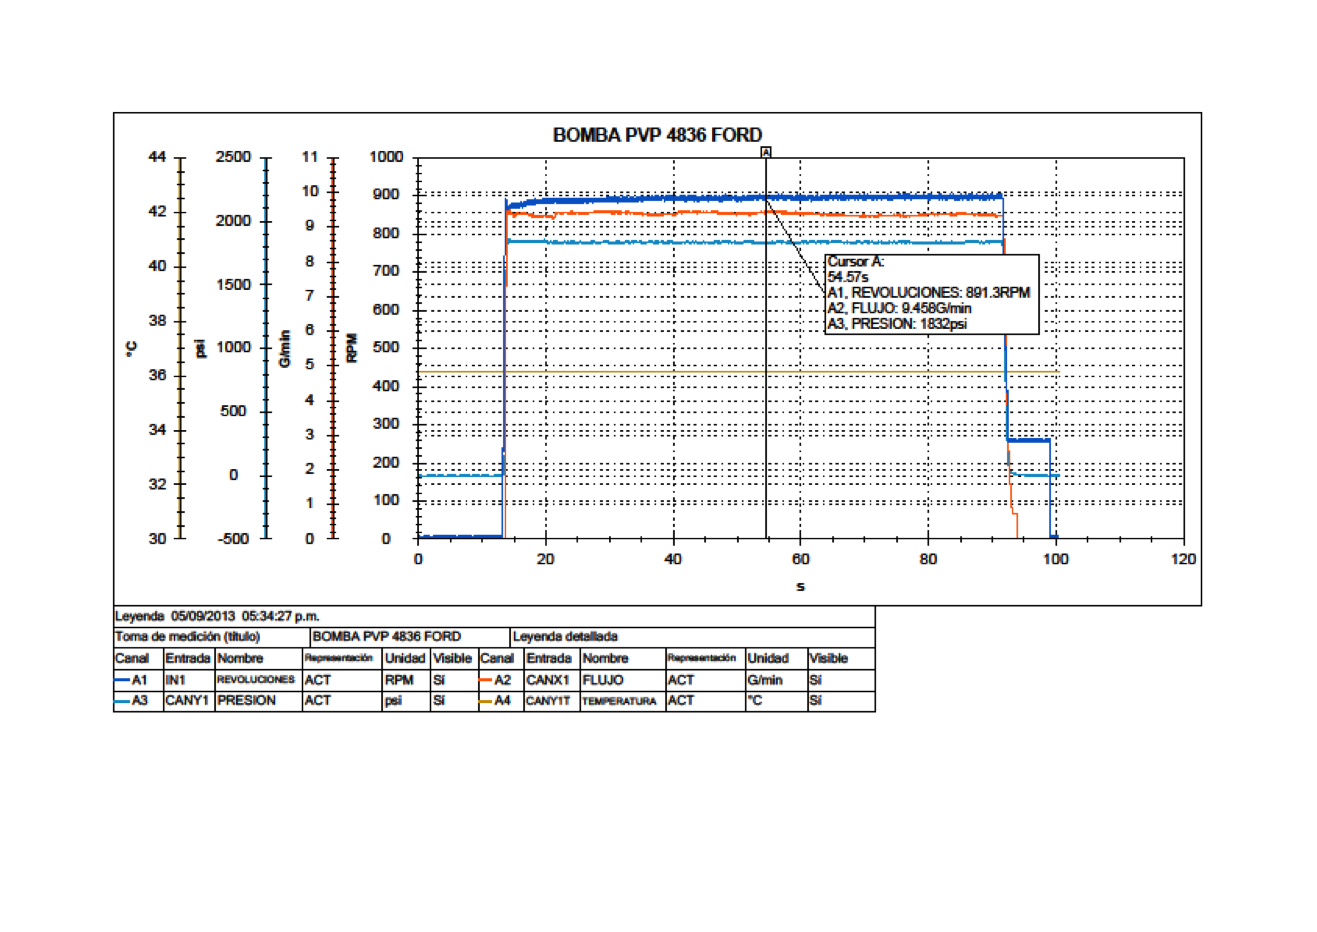Image resolution: width=1317 pixels, height=932 pixels.
Task: Click the 60 tick on the time axis
Action: point(800,559)
